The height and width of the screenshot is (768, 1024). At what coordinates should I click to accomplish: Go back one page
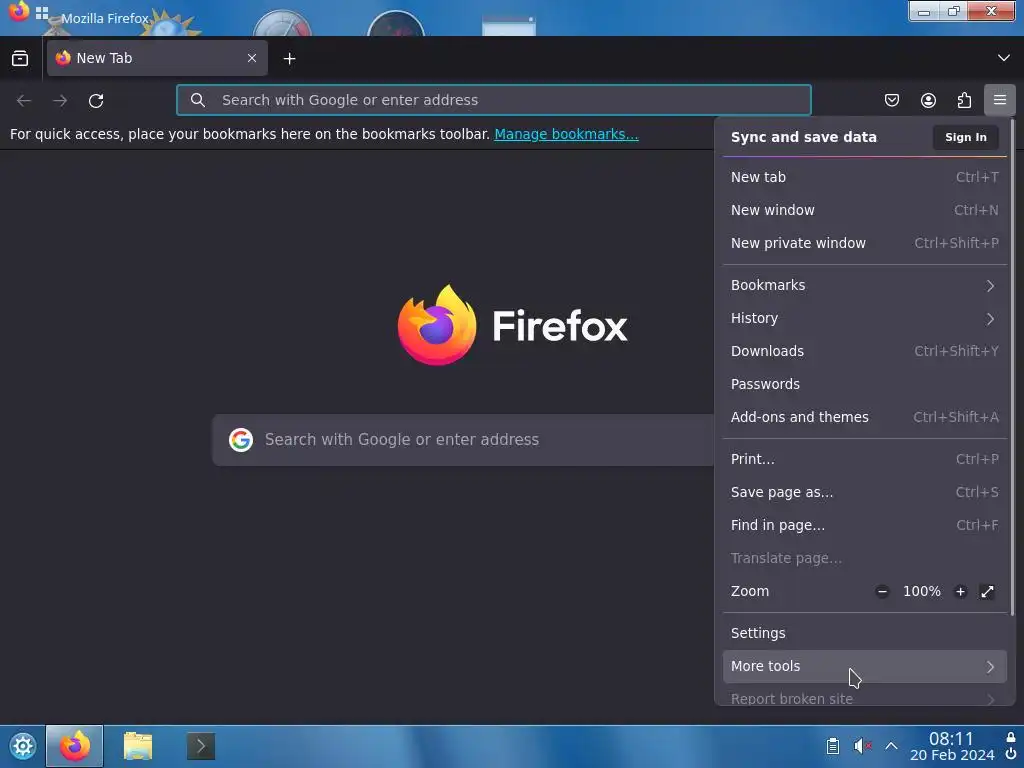[24, 101]
